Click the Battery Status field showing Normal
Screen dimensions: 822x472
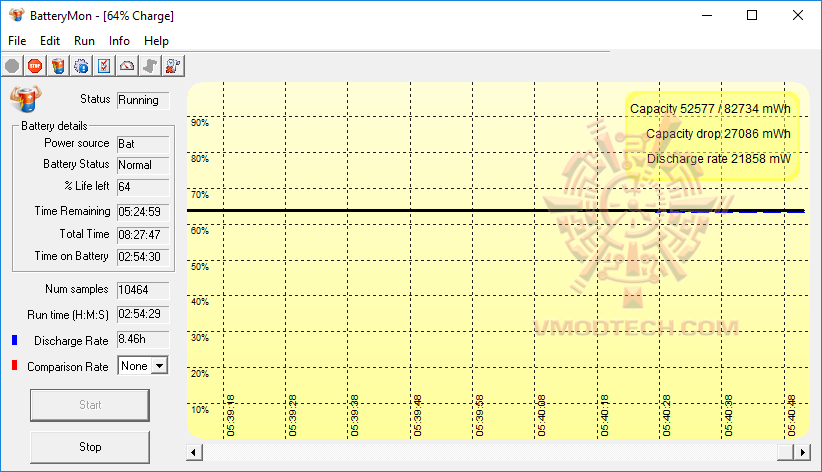pyautogui.click(x=143, y=165)
